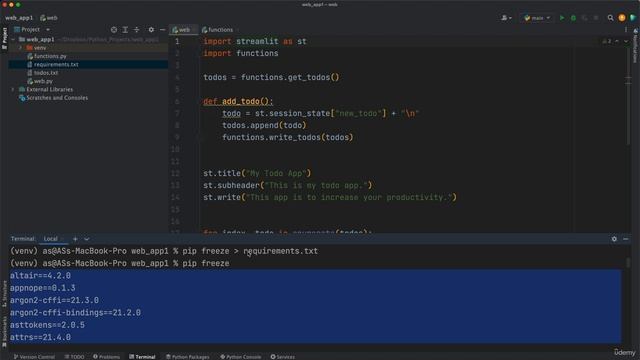Open terminal session options dropdown arrow
This screenshot has width=640, height=360.
click(87, 239)
